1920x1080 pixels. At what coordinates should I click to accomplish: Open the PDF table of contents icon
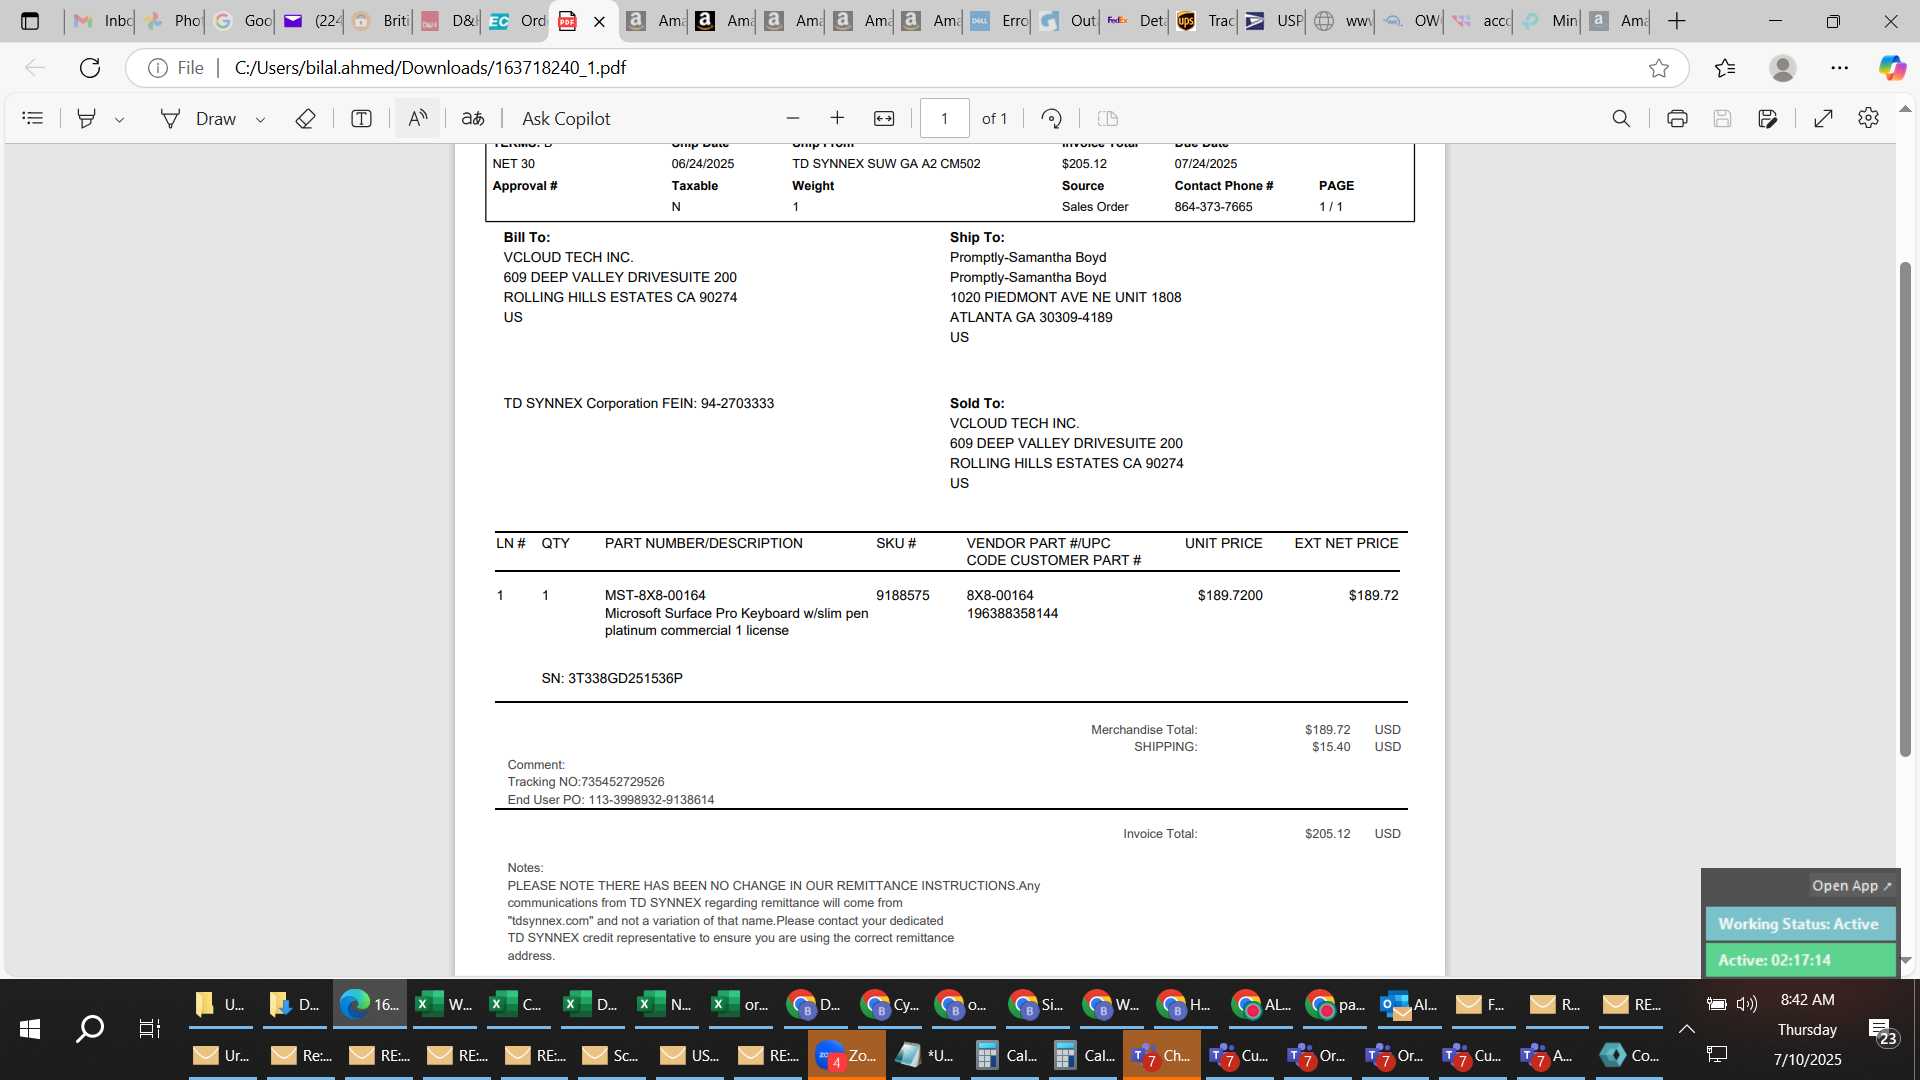point(32,118)
